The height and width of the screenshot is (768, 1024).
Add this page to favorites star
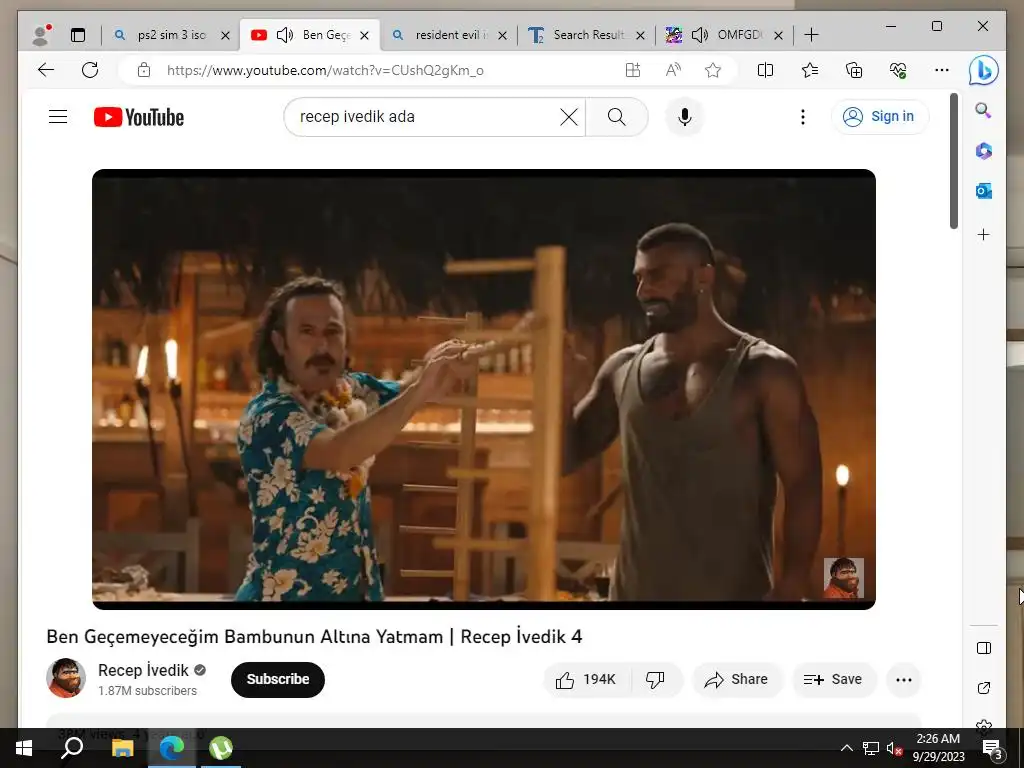[x=713, y=70]
